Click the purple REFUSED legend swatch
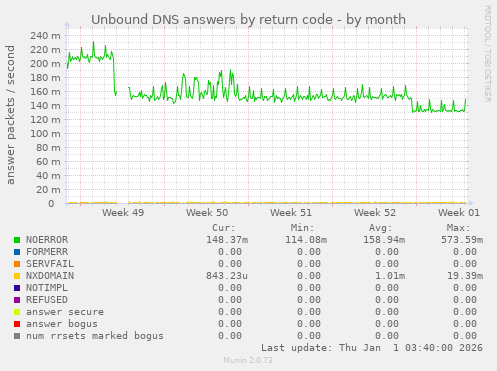 (x=17, y=300)
